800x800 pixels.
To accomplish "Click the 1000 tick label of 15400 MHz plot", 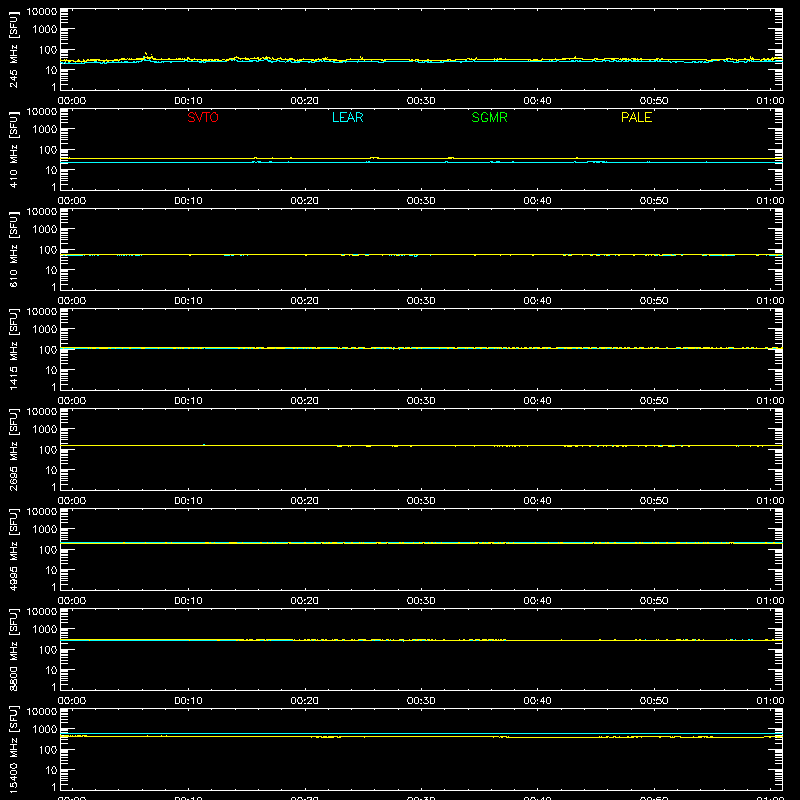I will (x=45, y=730).
